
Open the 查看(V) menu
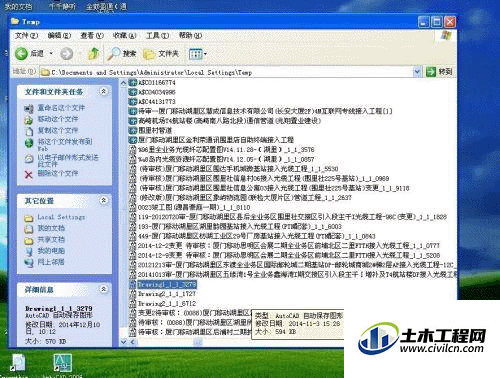click(92, 35)
